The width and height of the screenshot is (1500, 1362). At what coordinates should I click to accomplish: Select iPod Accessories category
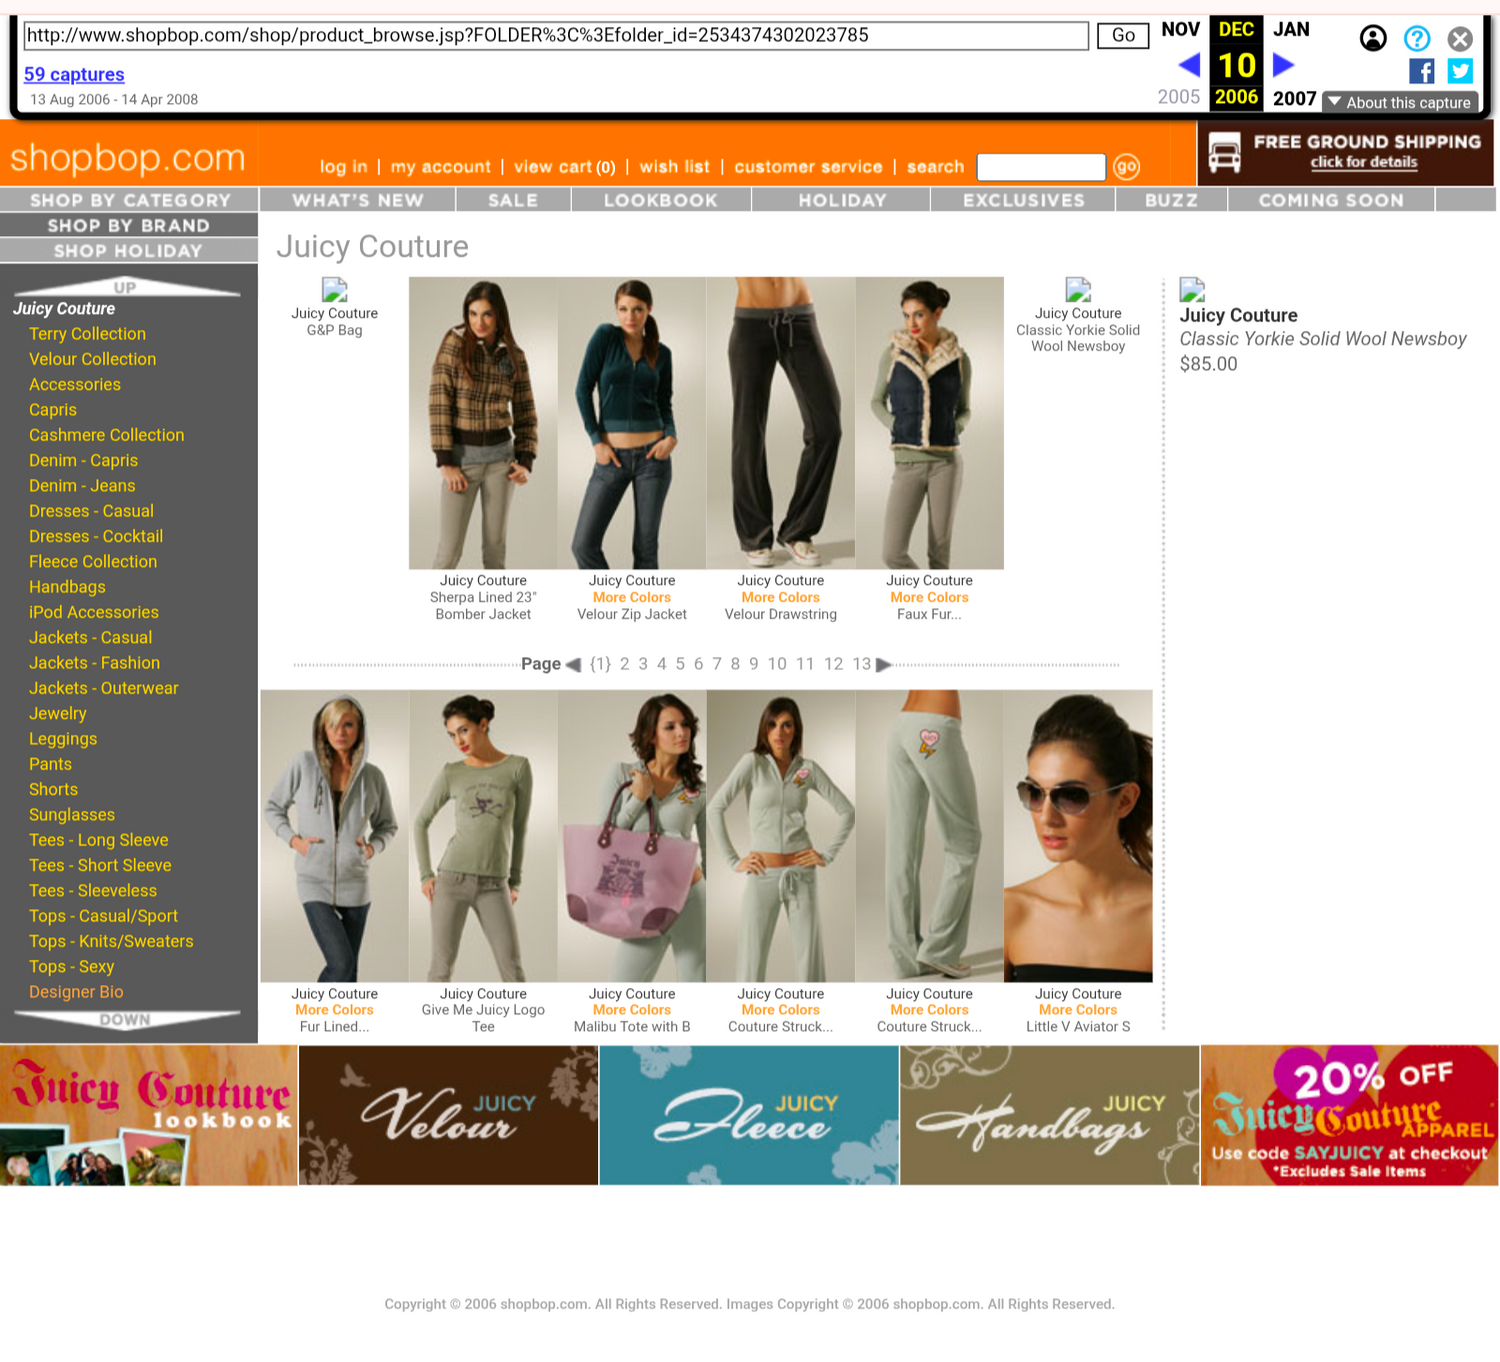(x=94, y=612)
